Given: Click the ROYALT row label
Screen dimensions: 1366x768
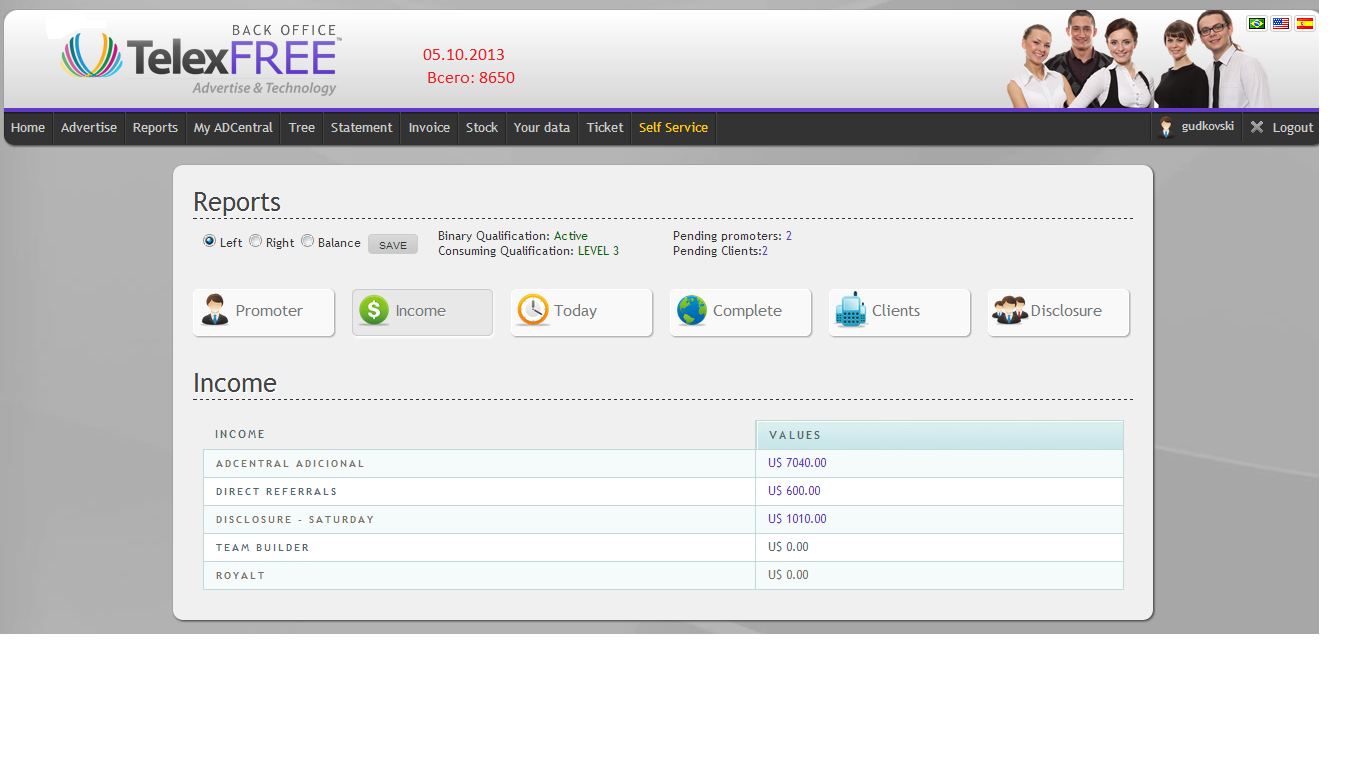Looking at the screenshot, I should point(240,576).
